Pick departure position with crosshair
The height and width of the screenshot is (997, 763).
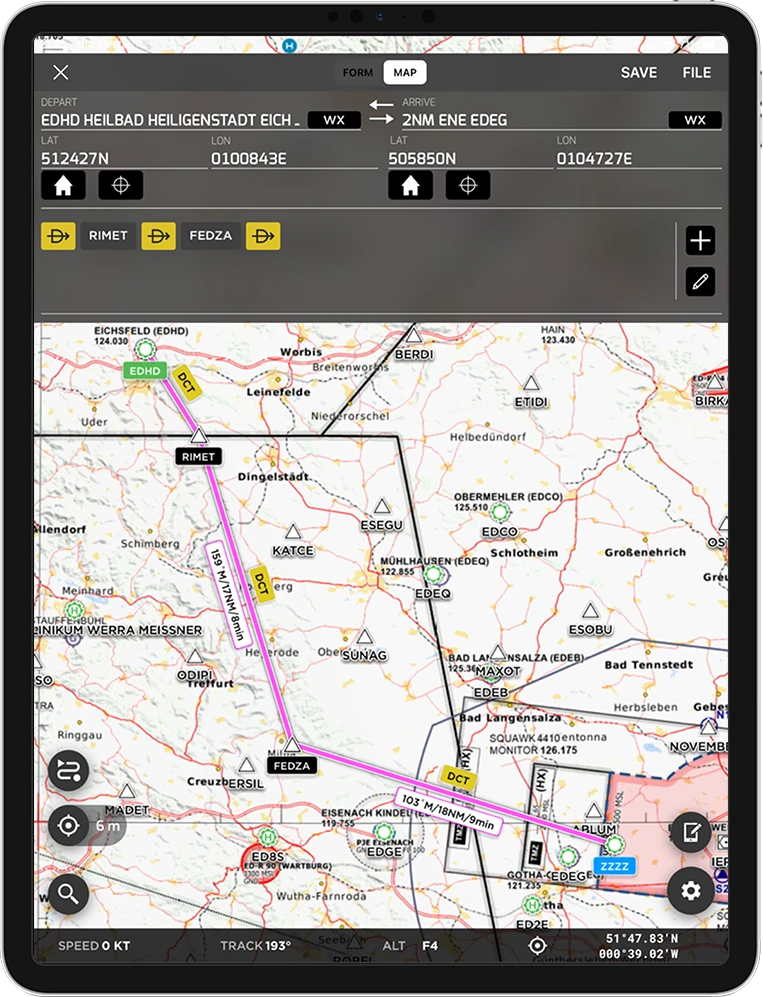(x=120, y=186)
